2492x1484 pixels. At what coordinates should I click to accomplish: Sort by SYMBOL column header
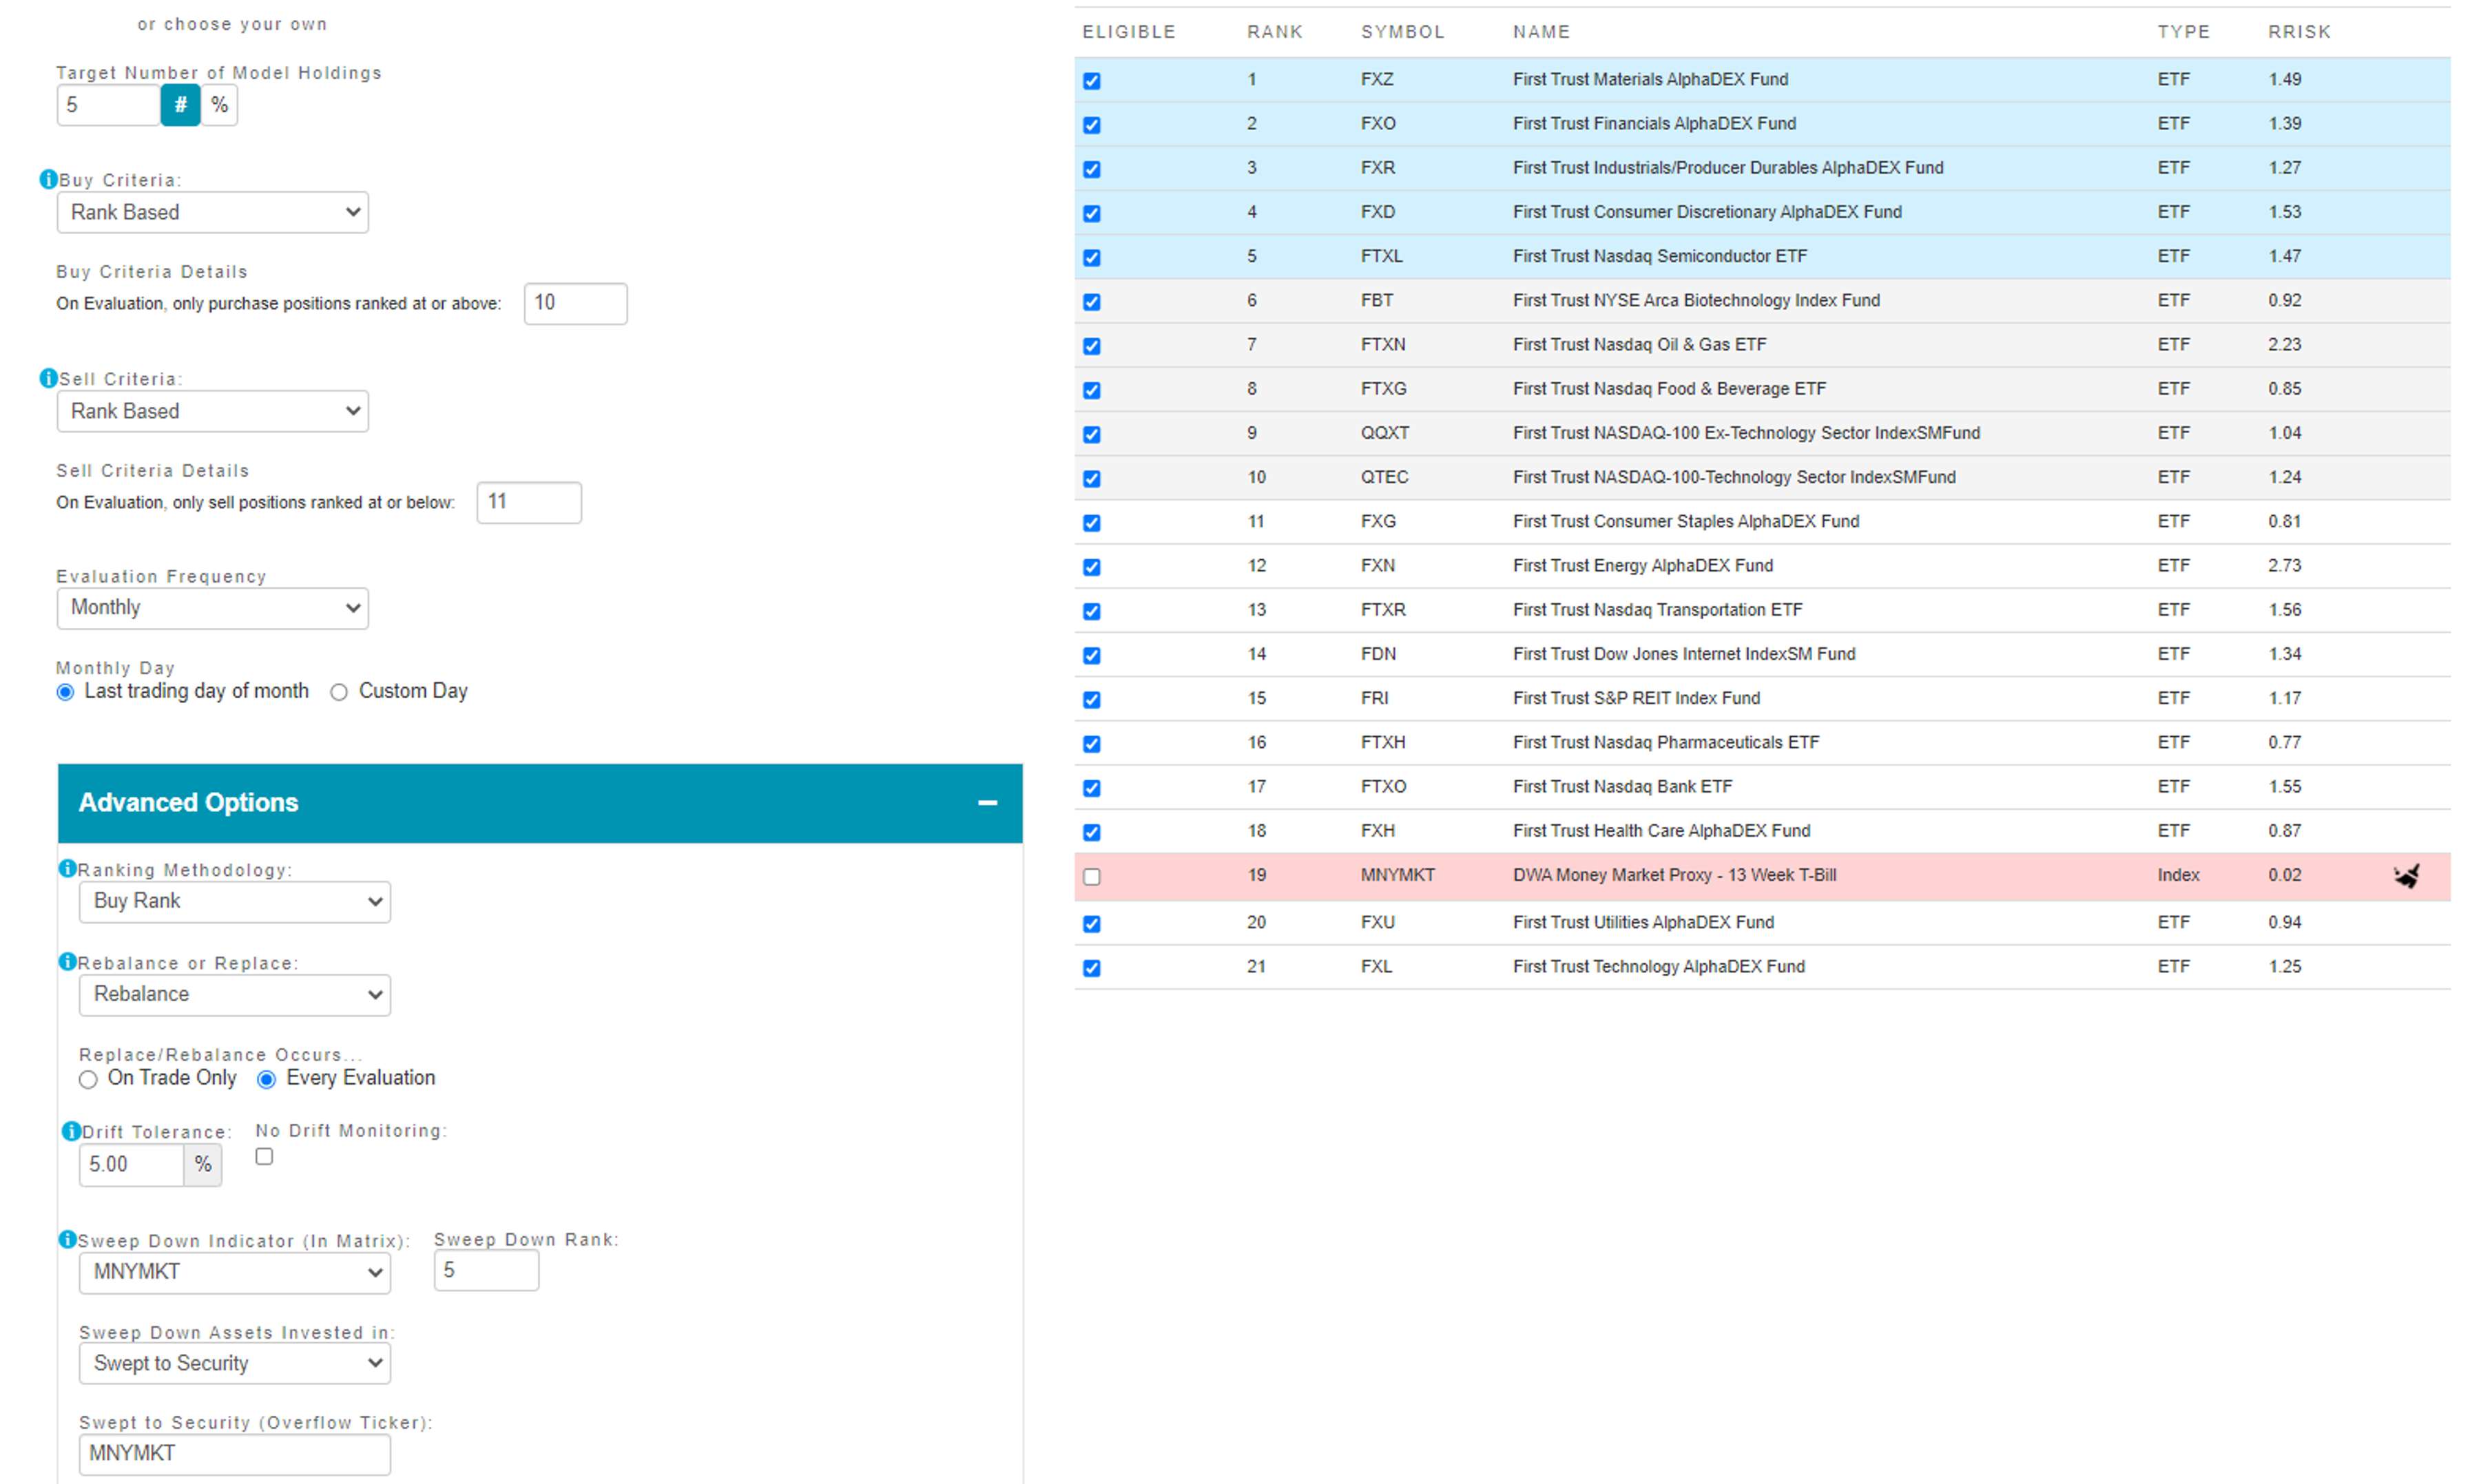1403,32
